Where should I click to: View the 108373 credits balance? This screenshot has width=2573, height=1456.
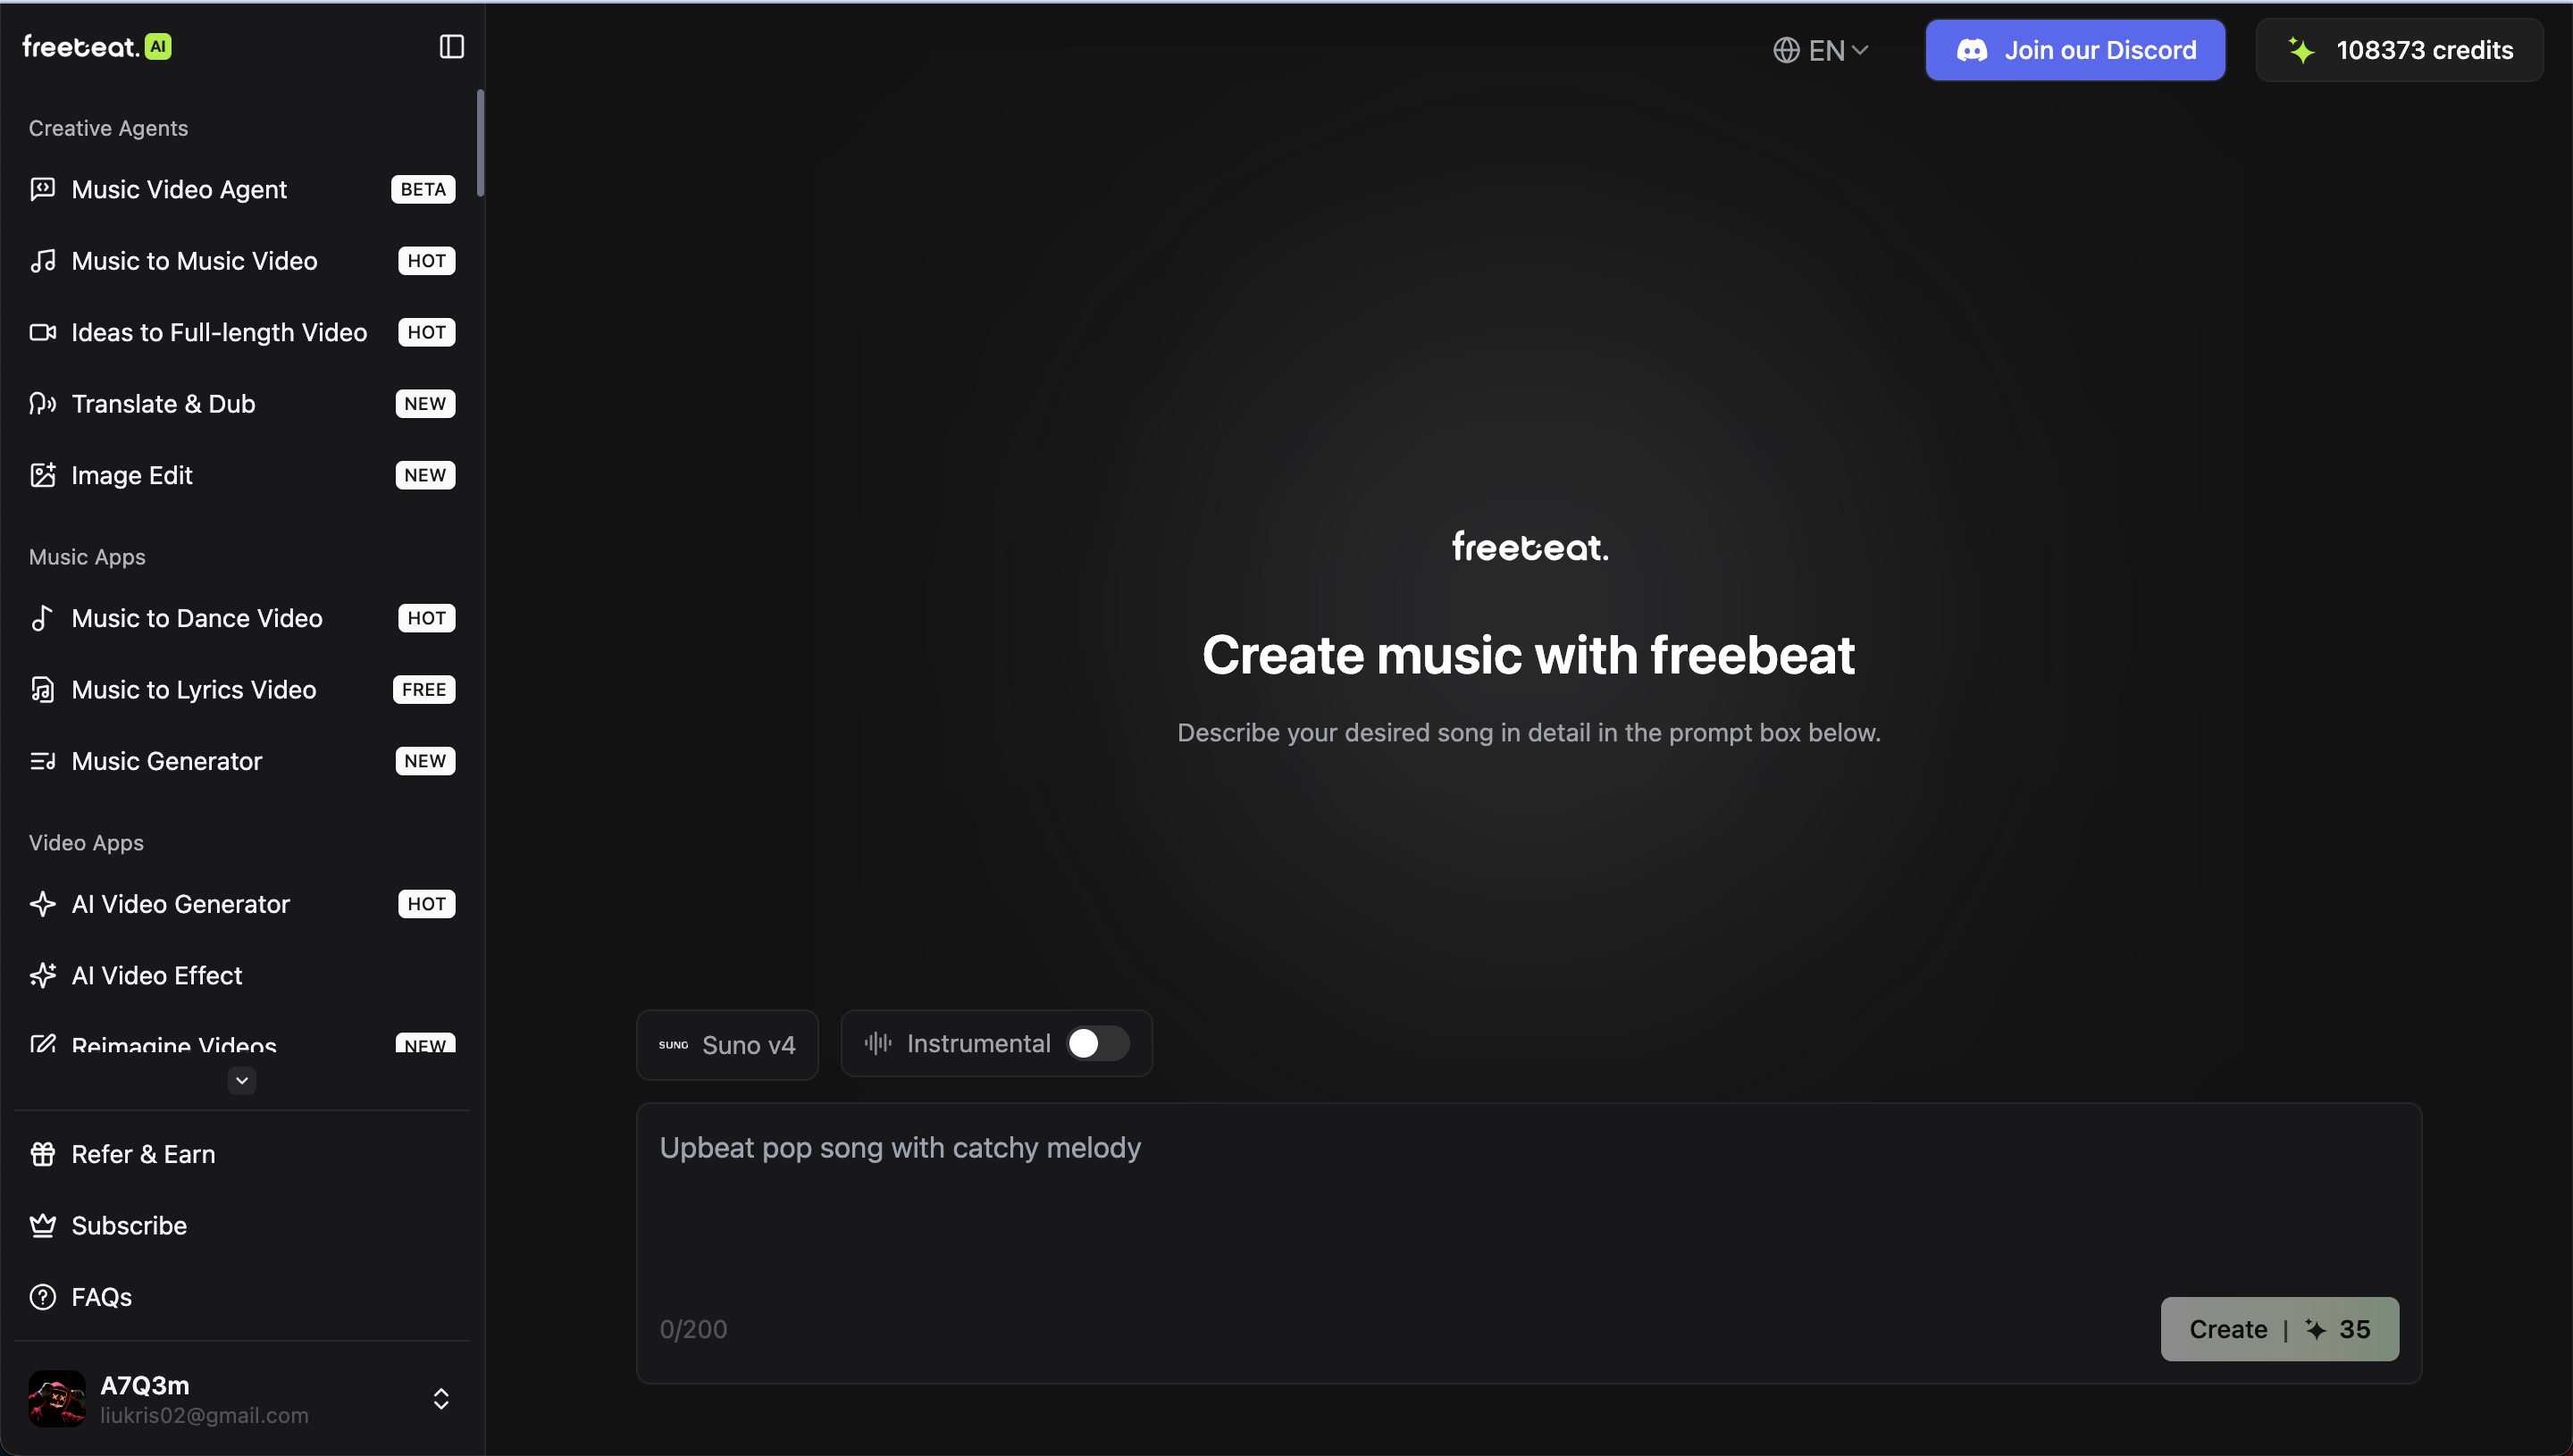tap(2399, 50)
